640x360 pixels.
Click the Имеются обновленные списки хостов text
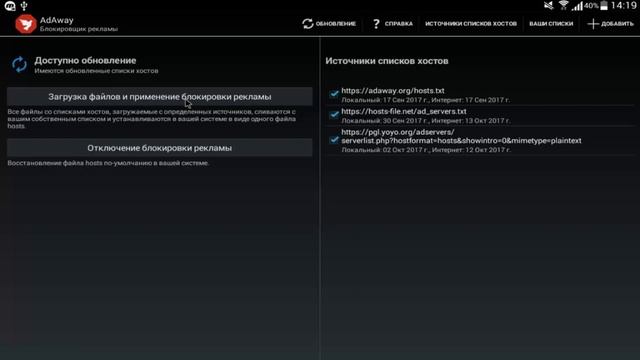(x=96, y=71)
